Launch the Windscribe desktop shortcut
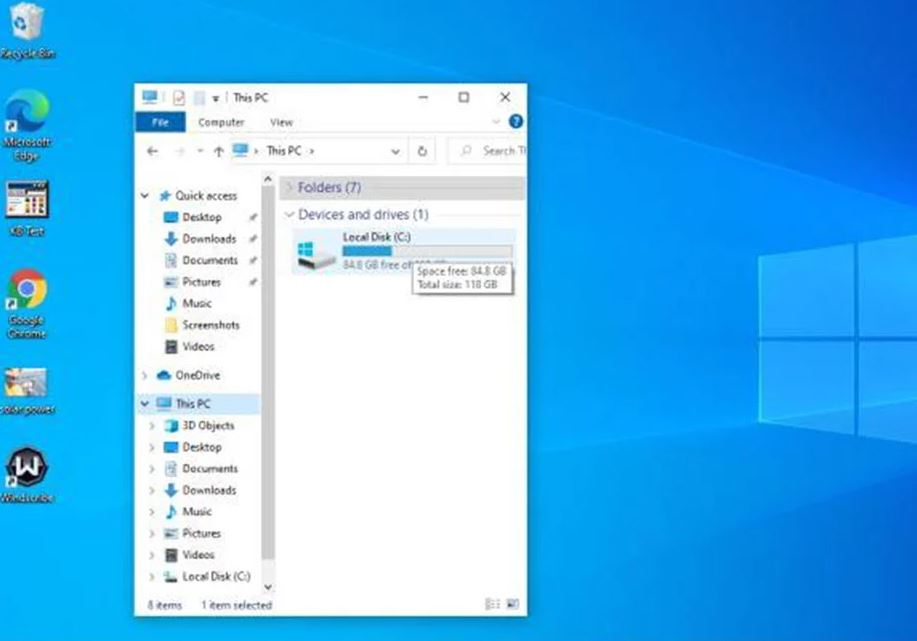Viewport: 917px width, 641px height. click(x=26, y=466)
